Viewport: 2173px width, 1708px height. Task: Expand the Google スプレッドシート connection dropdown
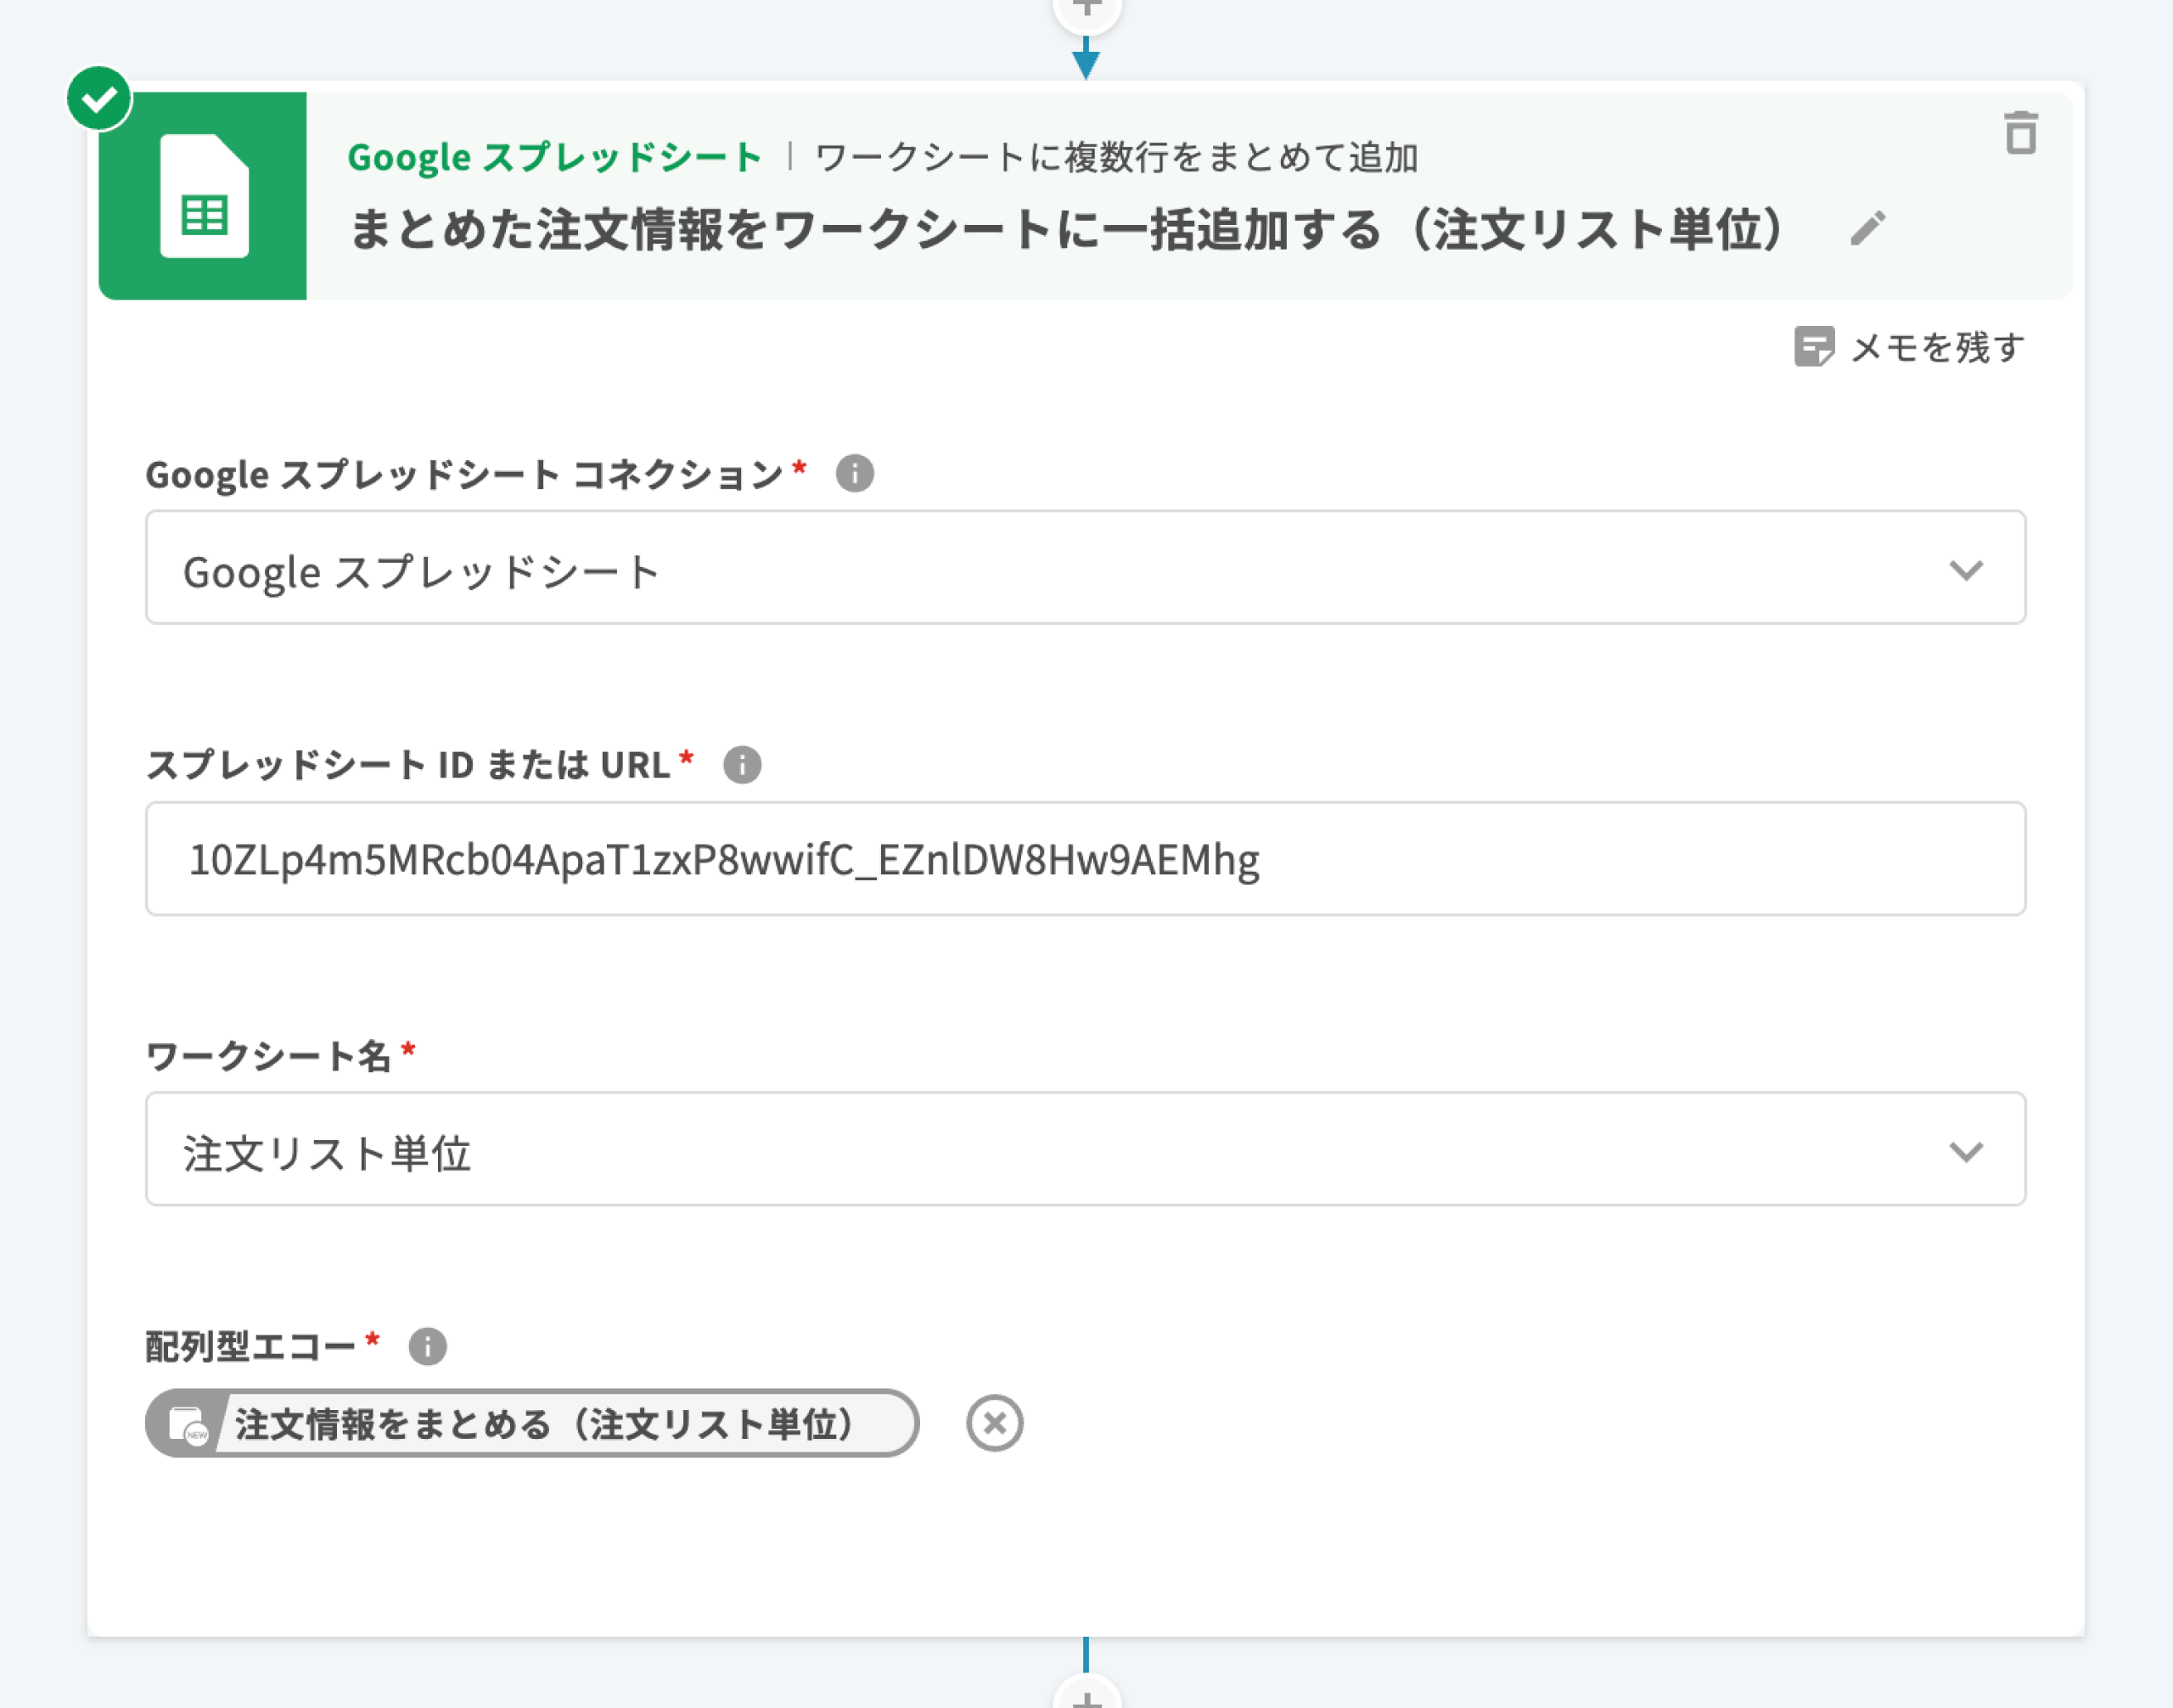point(1965,569)
